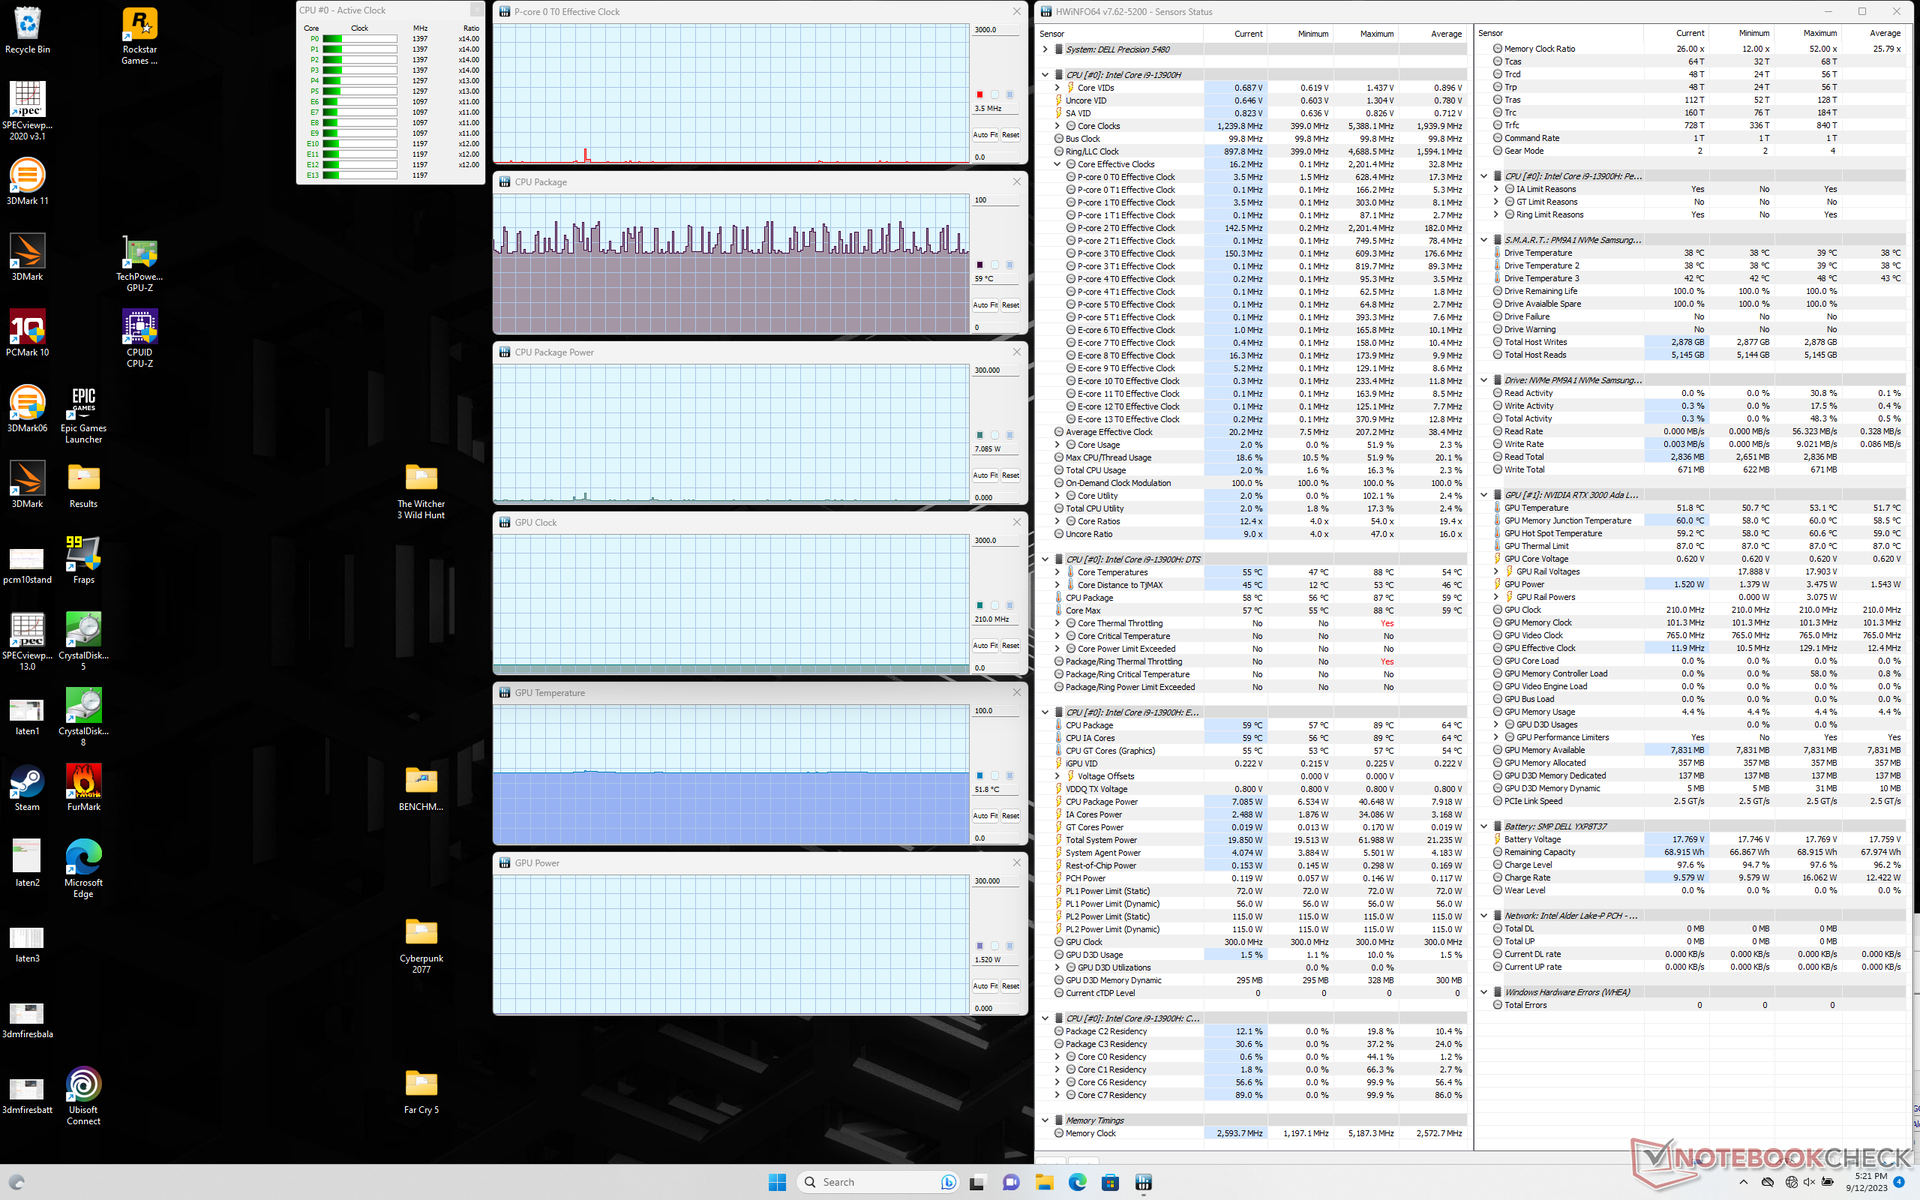Open the CPUID CPU-Z shortcut
Image resolution: width=1920 pixels, height=1200 pixels.
[140, 338]
